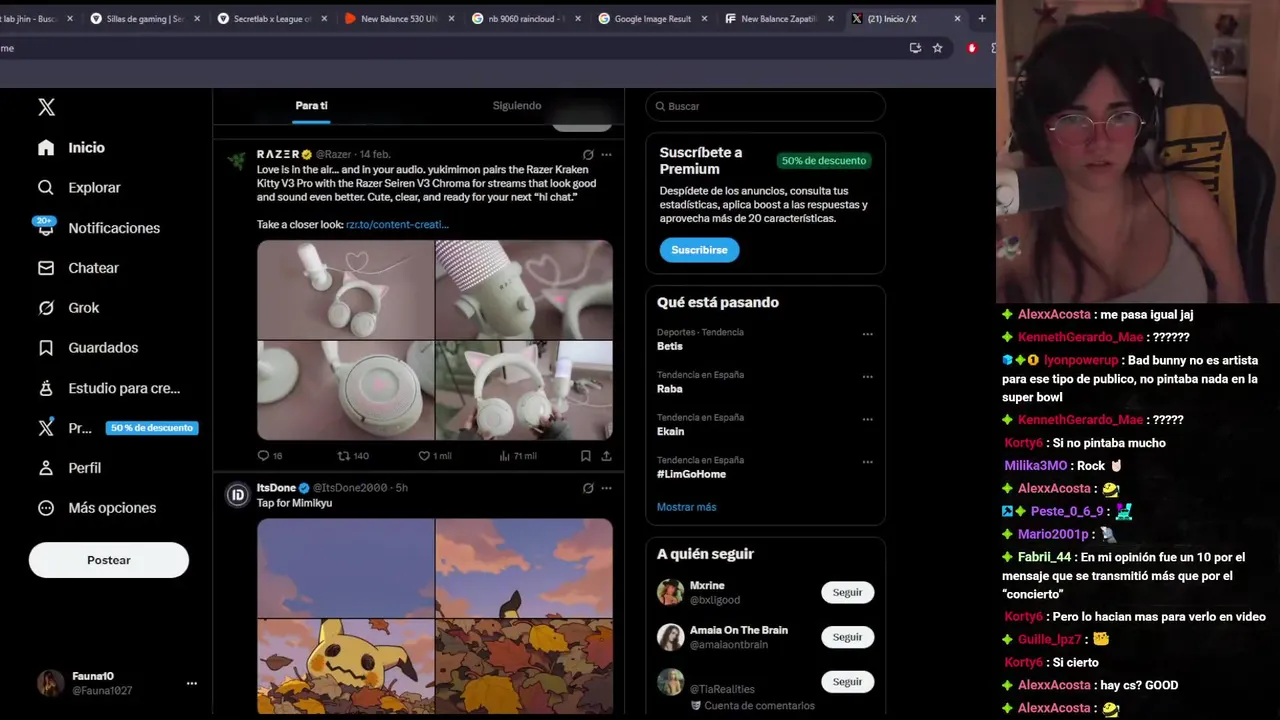Share the Razer post

point(606,456)
